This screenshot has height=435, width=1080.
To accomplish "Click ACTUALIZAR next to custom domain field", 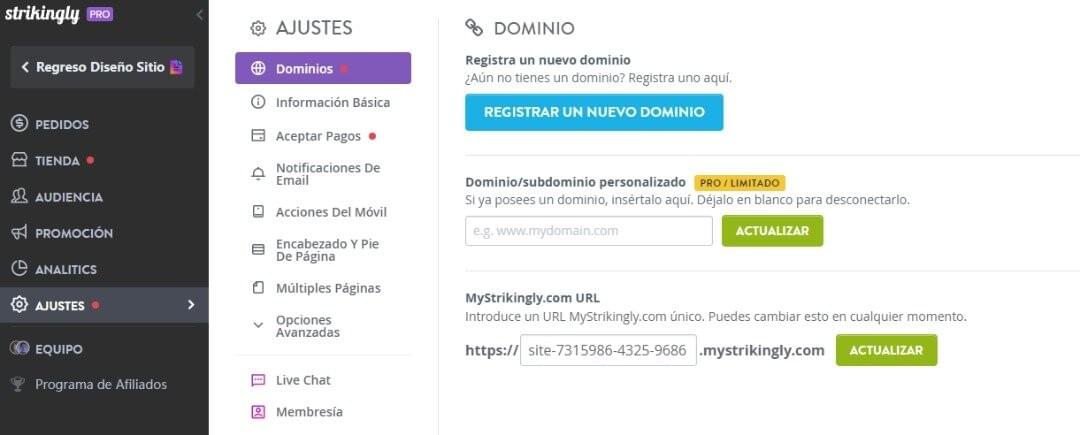I will pyautogui.click(x=772, y=231).
